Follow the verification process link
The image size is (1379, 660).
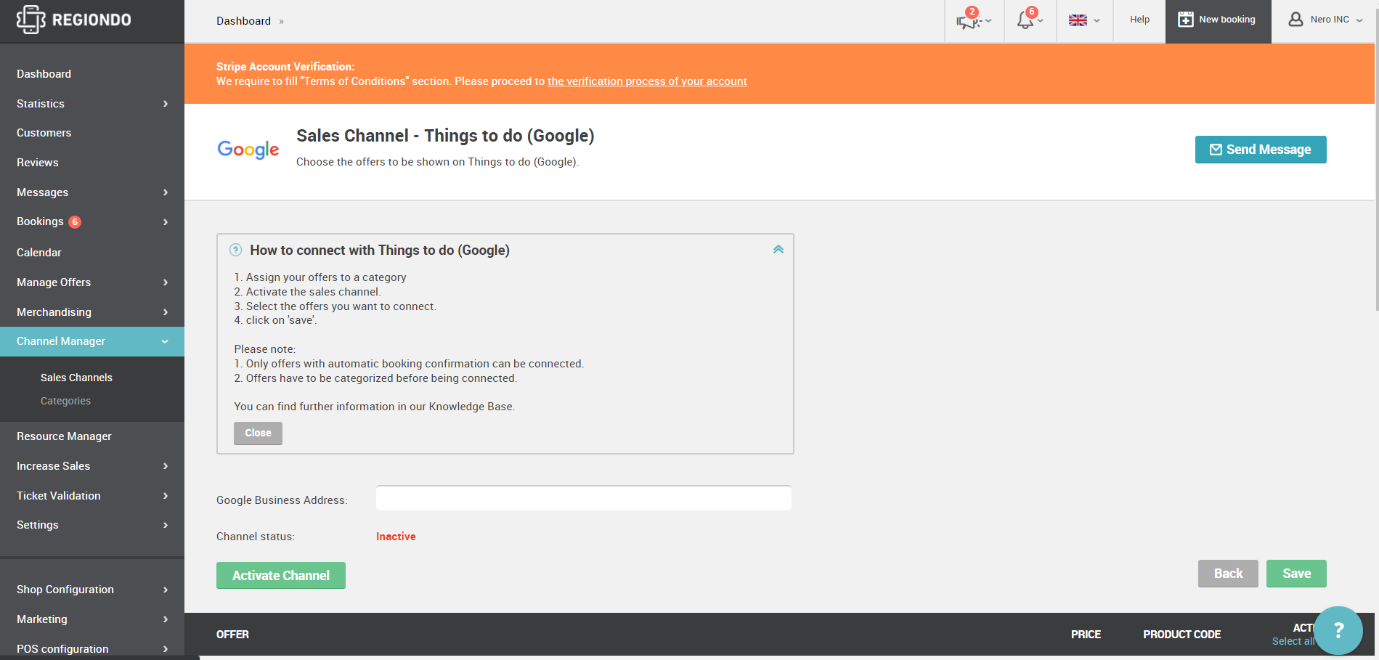(647, 81)
